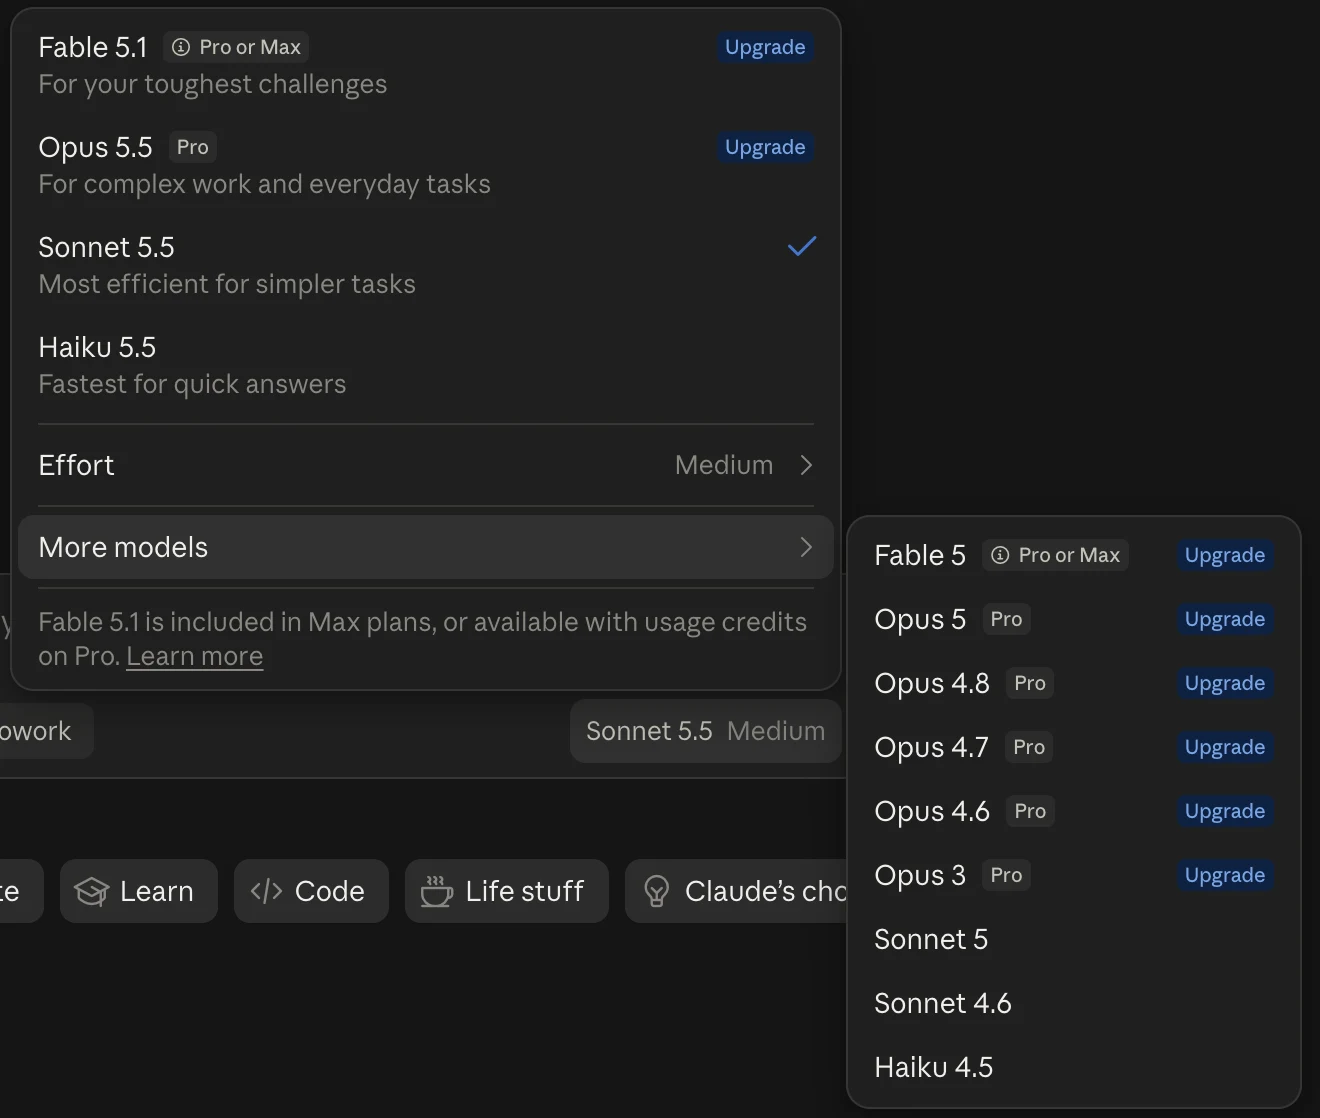Pick Haiku 4.5 in the submenu
1320x1118 pixels.
pos(1074,1067)
